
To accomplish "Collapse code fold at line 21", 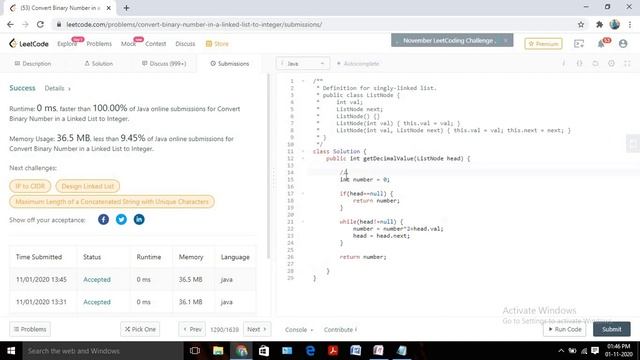I will (303, 222).
